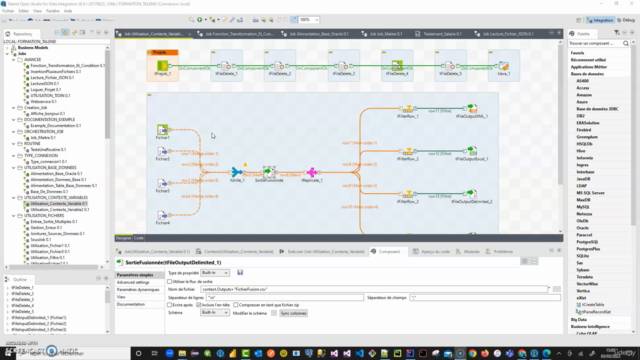Select the tFileOutputExcel_1 component
The image size is (640, 360).
tap(472, 151)
